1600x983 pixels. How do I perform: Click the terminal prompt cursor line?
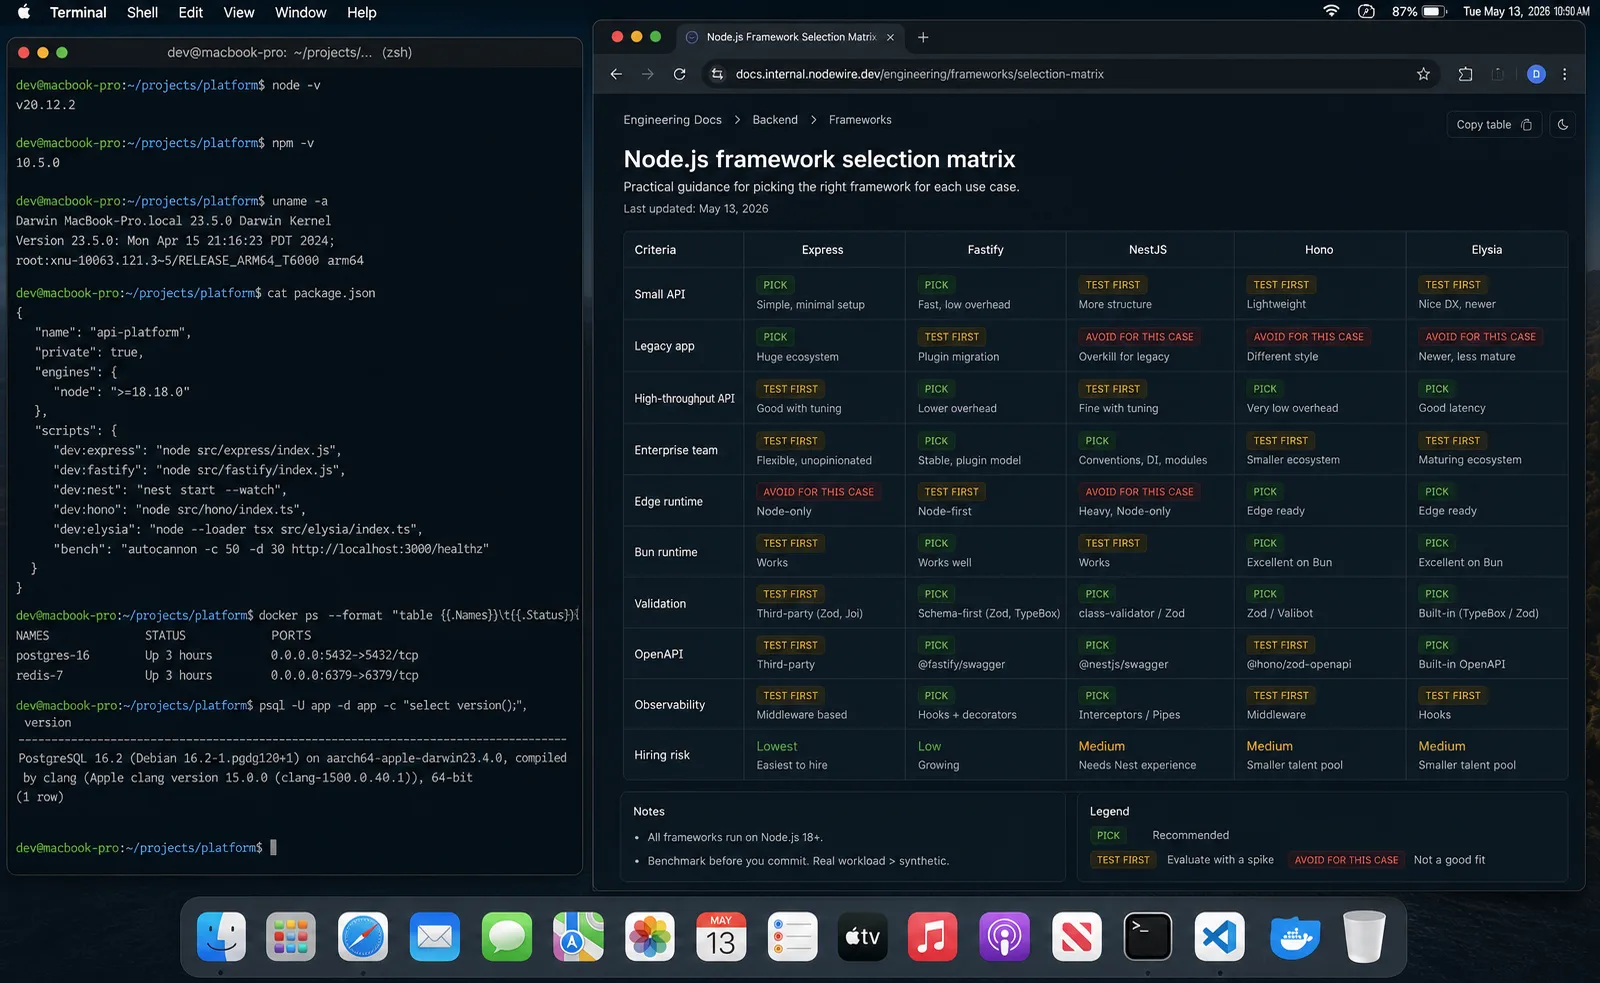[146, 848]
